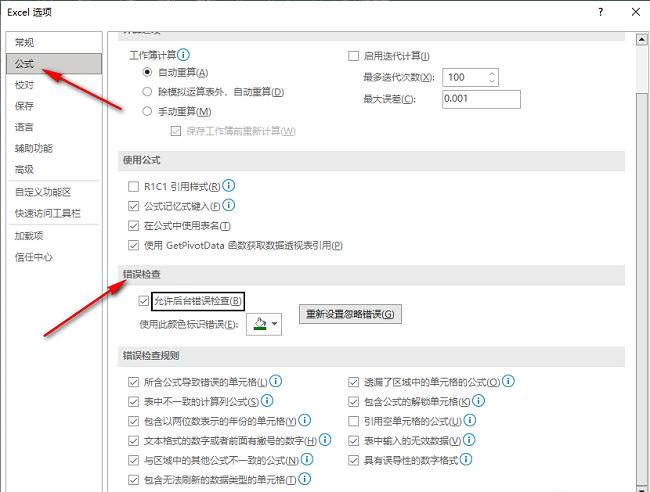This screenshot has width=650, height=492.
Task: Open 信任中心 category in sidebar
Action: coord(34,257)
